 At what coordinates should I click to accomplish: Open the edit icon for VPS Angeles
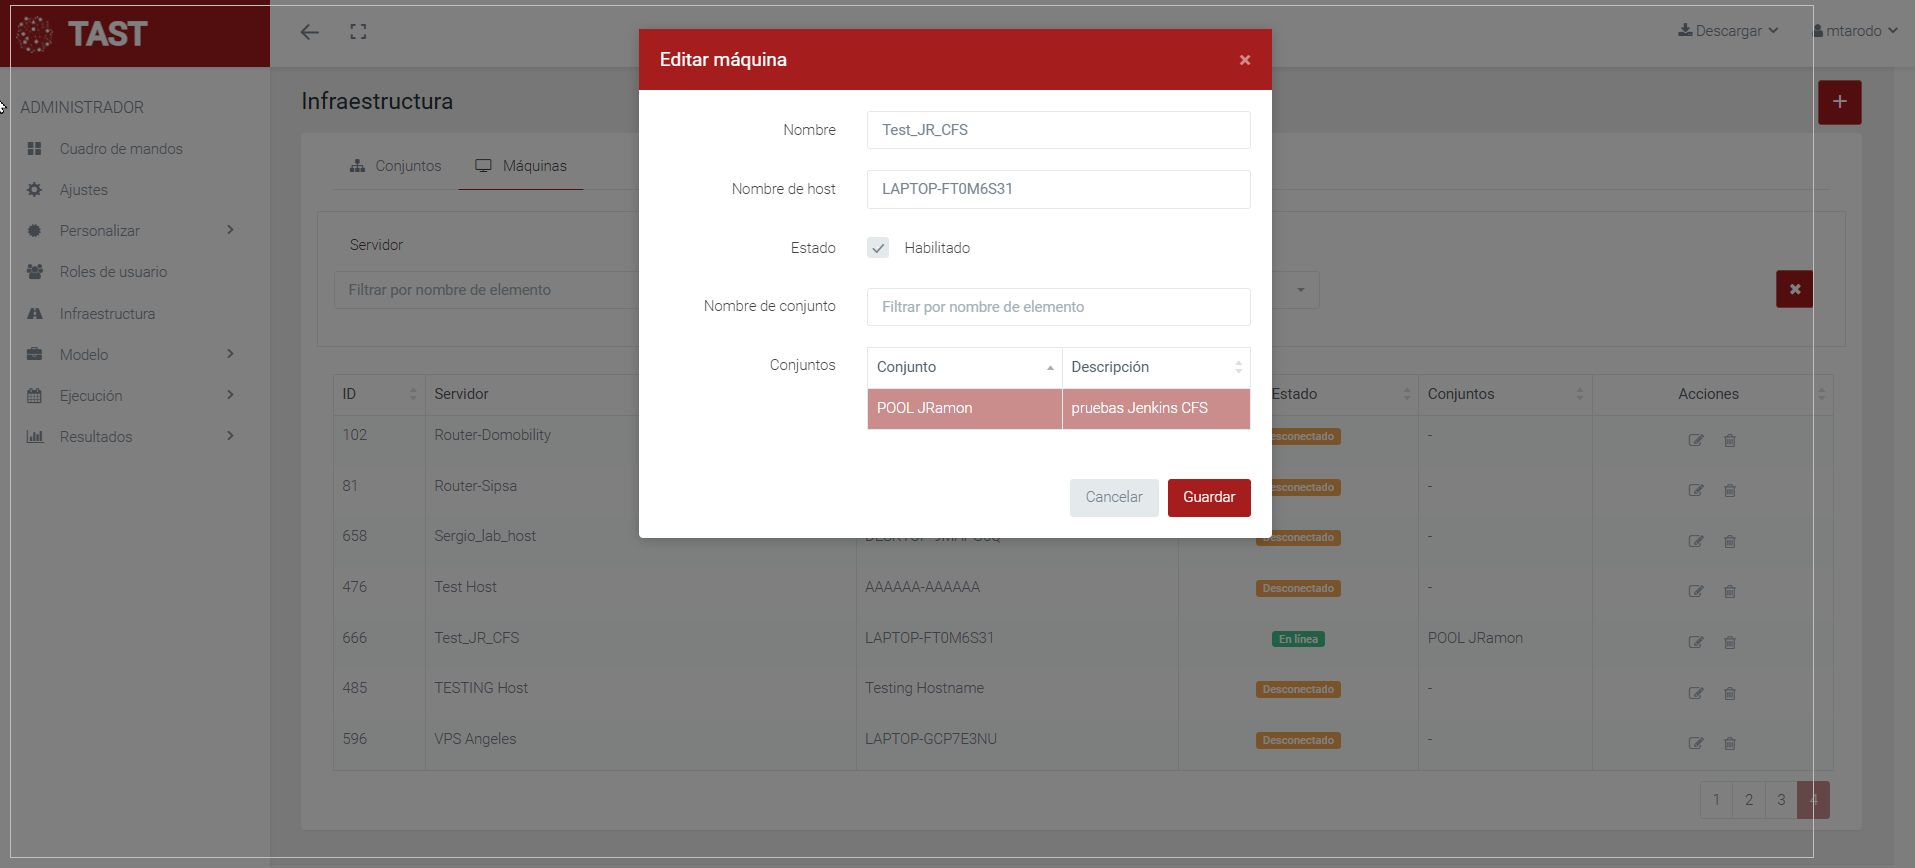click(x=1695, y=743)
